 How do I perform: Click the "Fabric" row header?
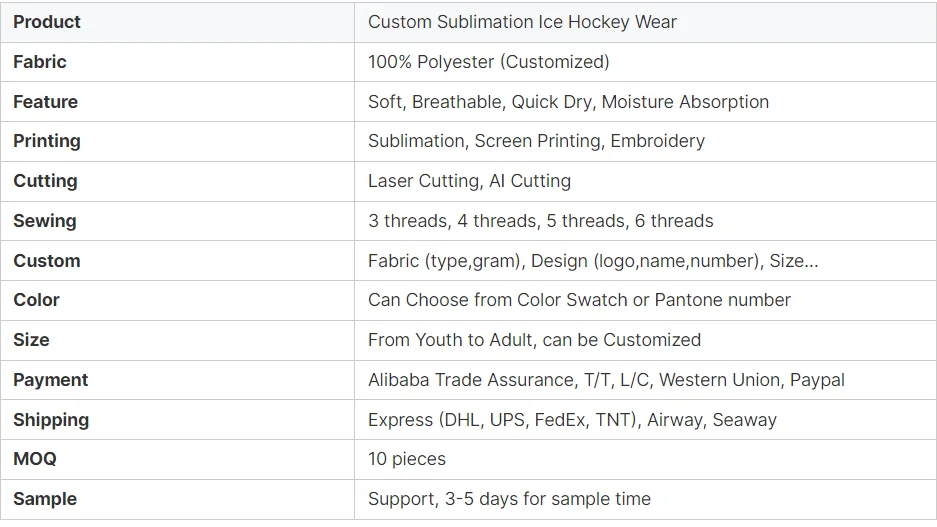(41, 62)
